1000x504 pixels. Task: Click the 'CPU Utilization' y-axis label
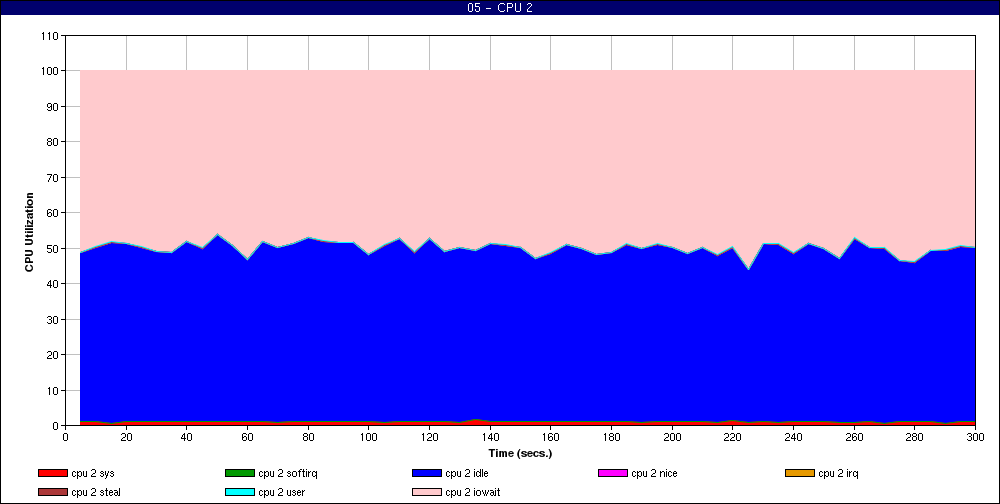pos(29,232)
